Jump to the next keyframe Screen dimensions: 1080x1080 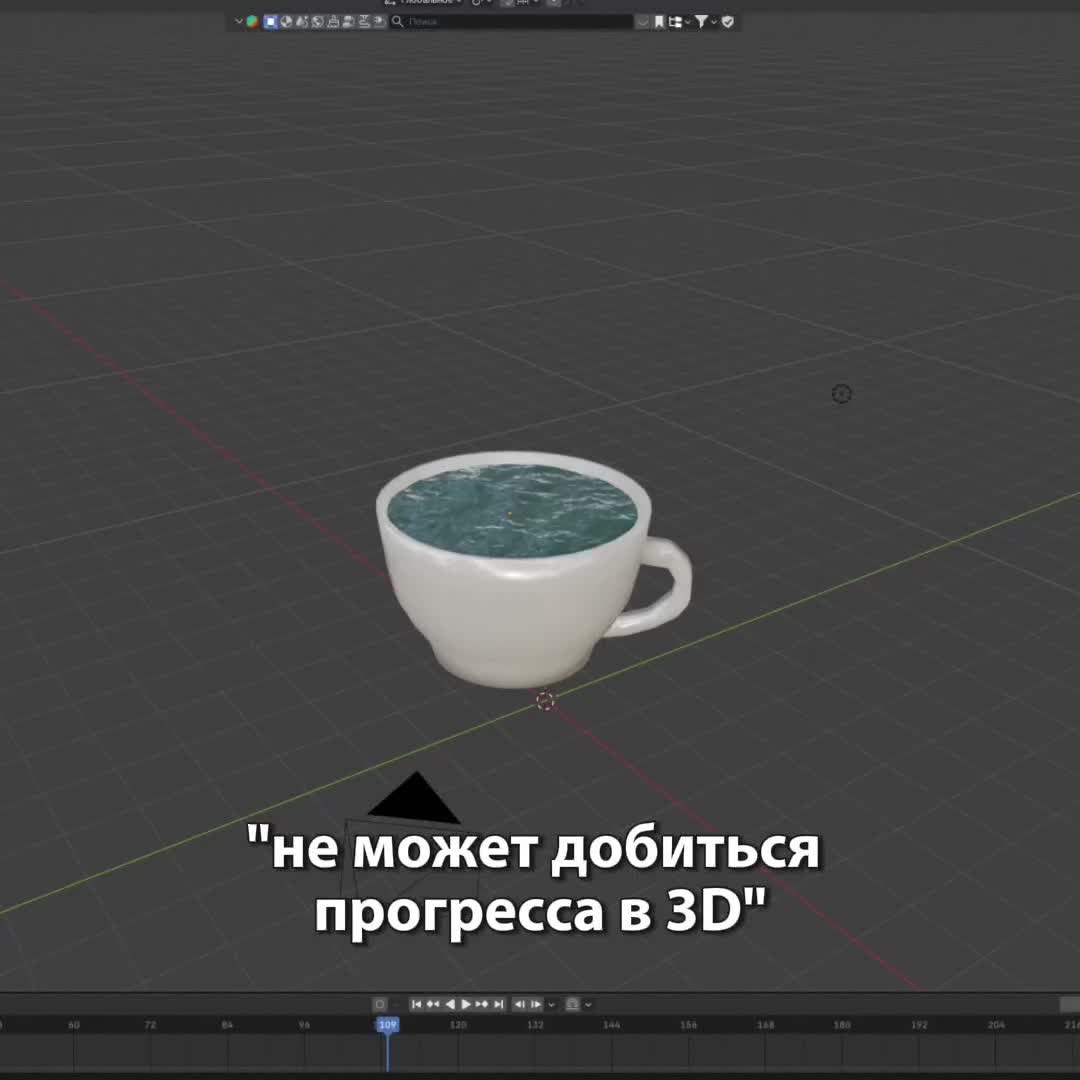pos(482,1004)
